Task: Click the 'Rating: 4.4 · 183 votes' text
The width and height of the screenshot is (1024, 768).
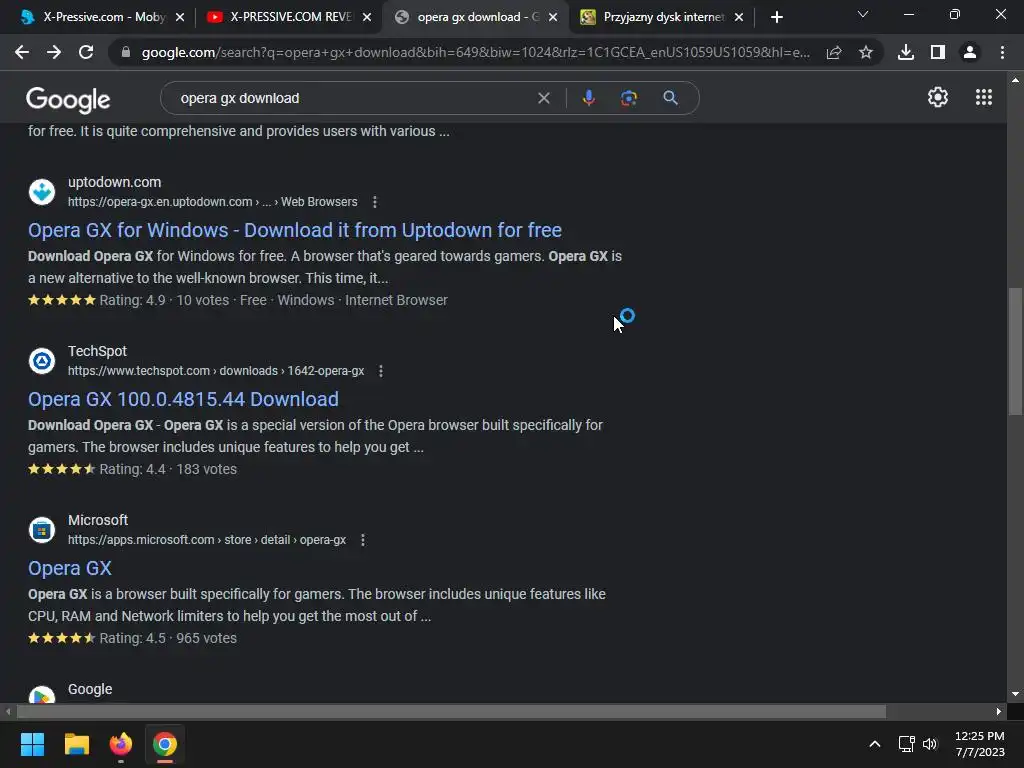Action: tap(168, 469)
